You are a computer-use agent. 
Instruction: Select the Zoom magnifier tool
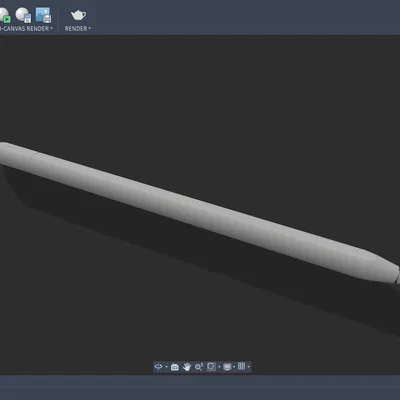[199, 367]
